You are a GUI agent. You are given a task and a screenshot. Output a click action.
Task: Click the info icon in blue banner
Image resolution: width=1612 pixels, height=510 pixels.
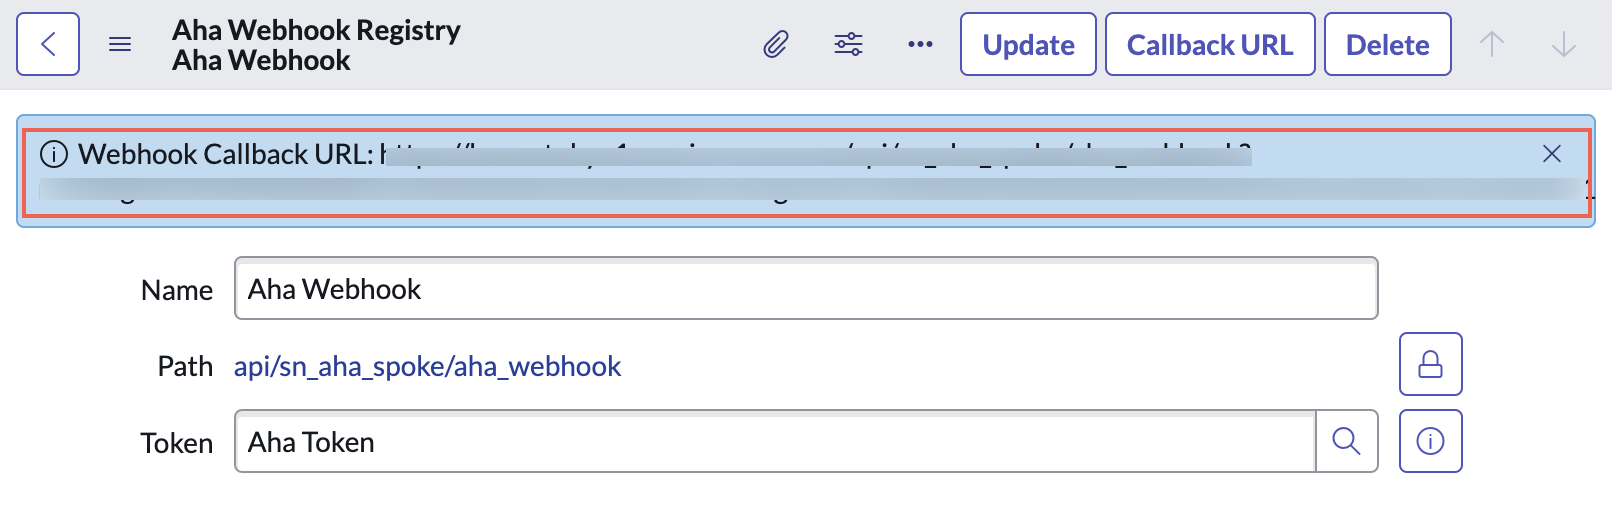click(54, 154)
